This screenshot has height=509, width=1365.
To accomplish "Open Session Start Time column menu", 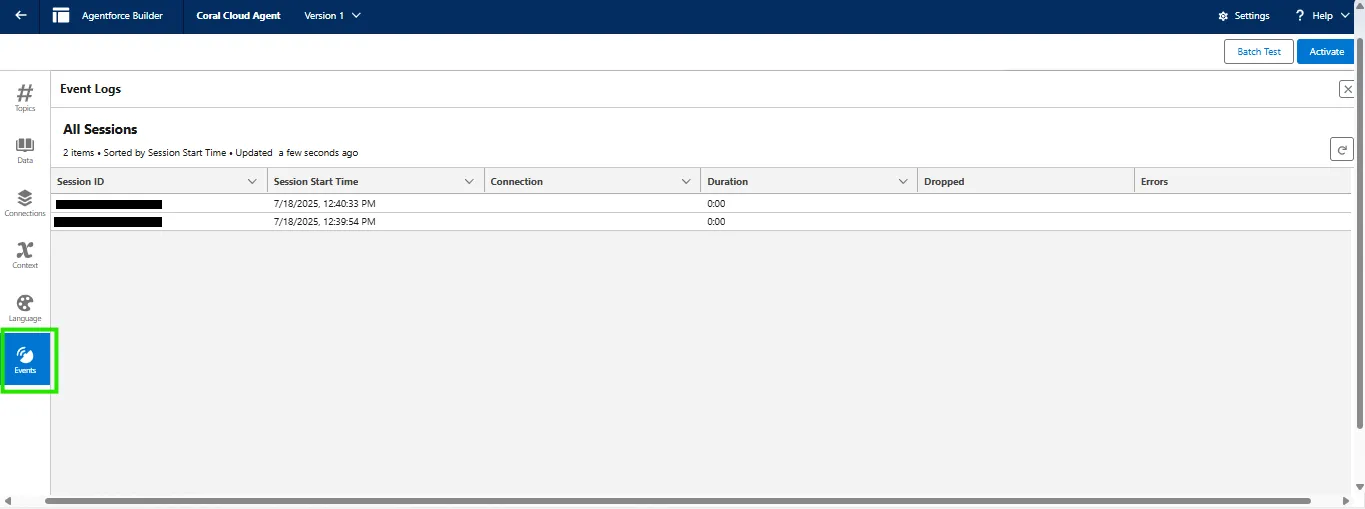I will pos(469,182).
